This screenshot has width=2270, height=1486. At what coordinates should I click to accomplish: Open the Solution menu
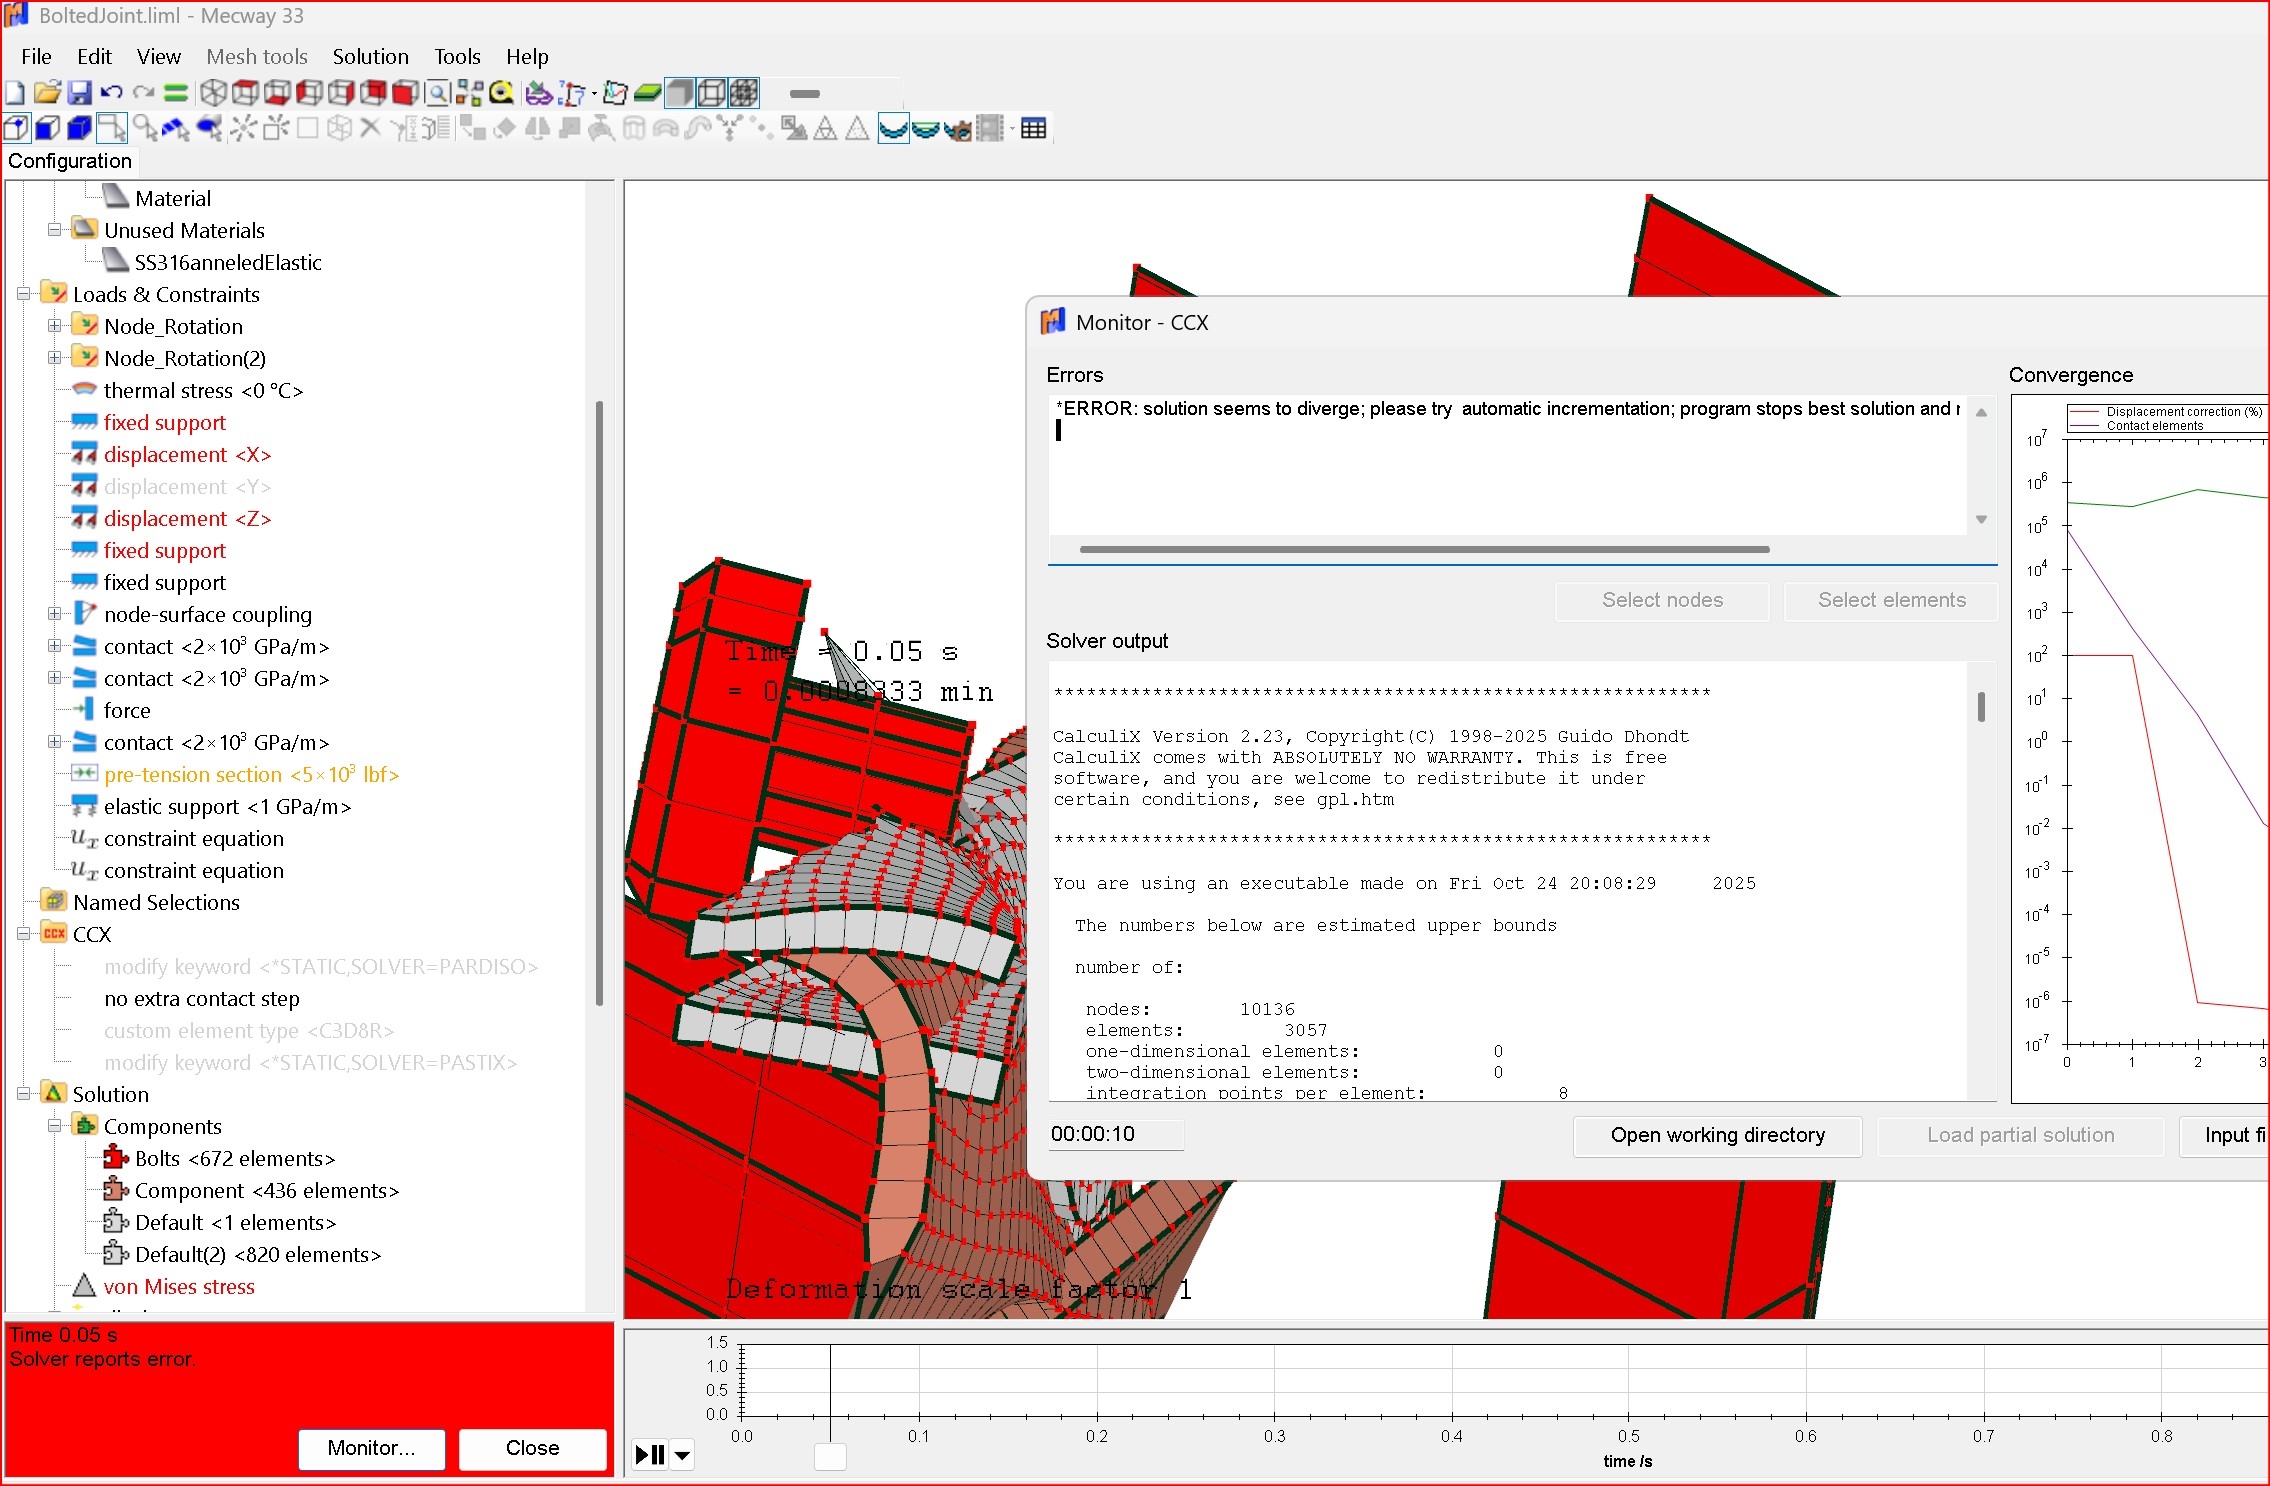(370, 56)
